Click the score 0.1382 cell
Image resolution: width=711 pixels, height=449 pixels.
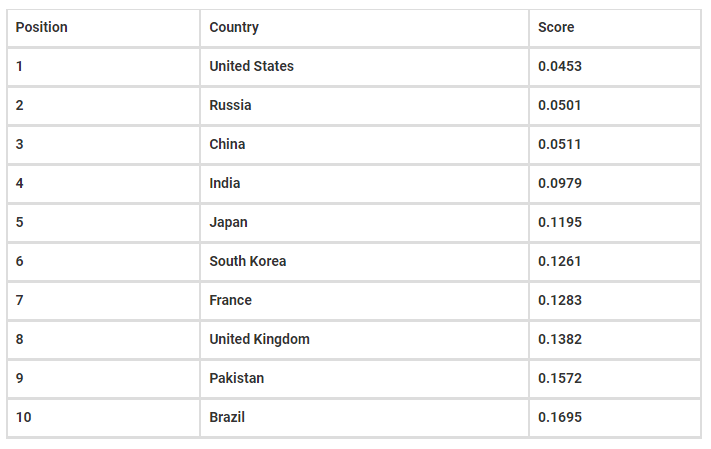[560, 339]
